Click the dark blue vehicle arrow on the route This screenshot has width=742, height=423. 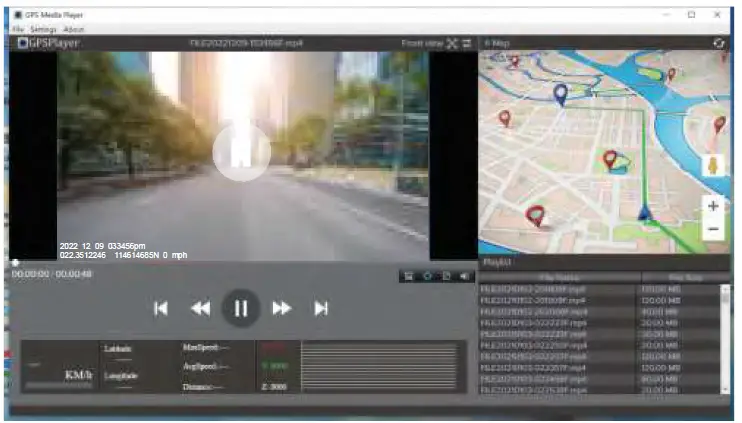pos(644,212)
